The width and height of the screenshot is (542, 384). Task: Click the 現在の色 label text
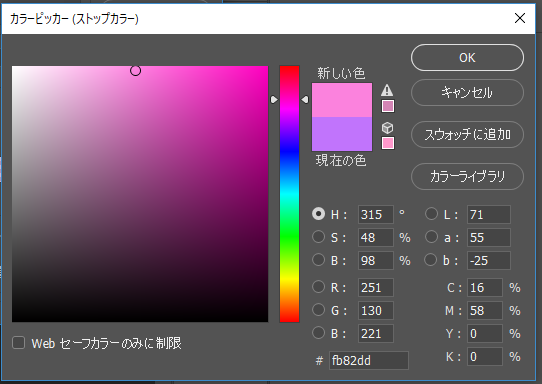coord(341,160)
